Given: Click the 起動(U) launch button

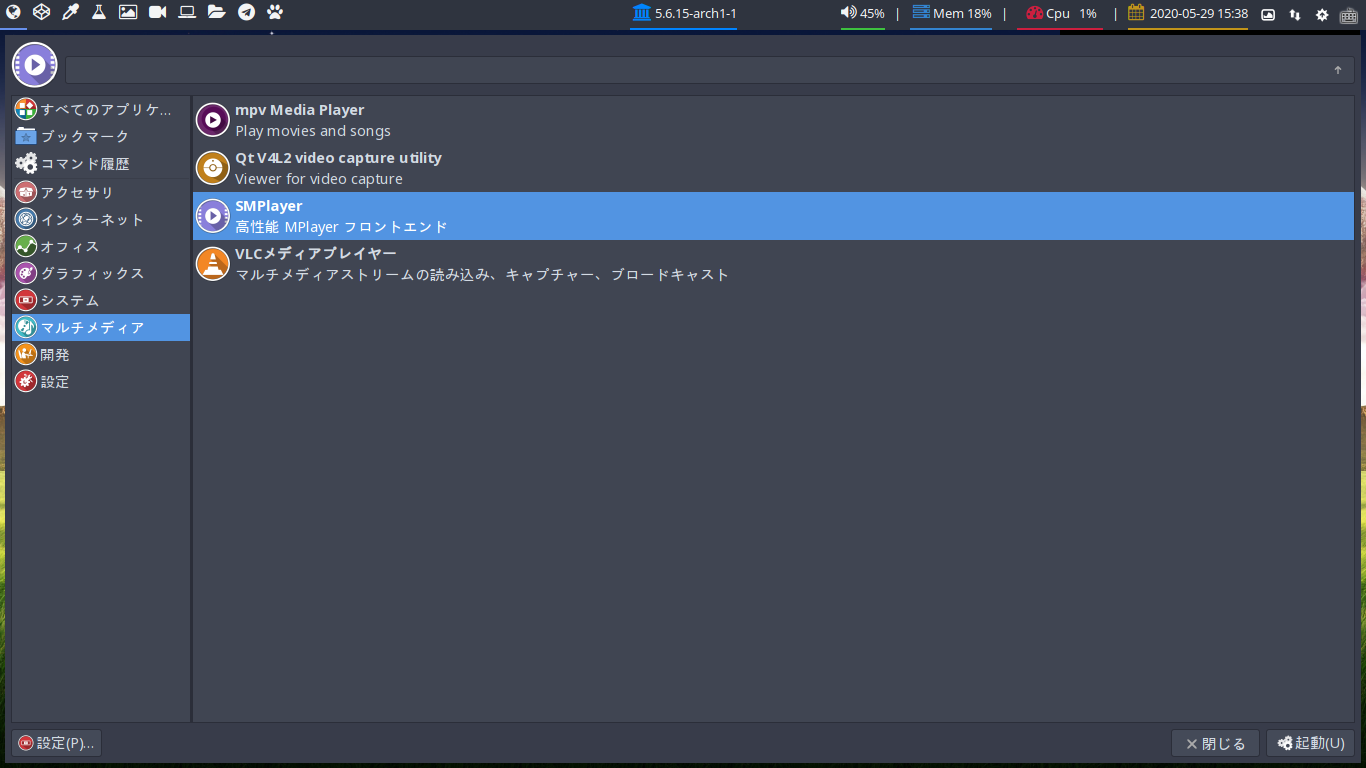Looking at the screenshot, I should point(1310,743).
